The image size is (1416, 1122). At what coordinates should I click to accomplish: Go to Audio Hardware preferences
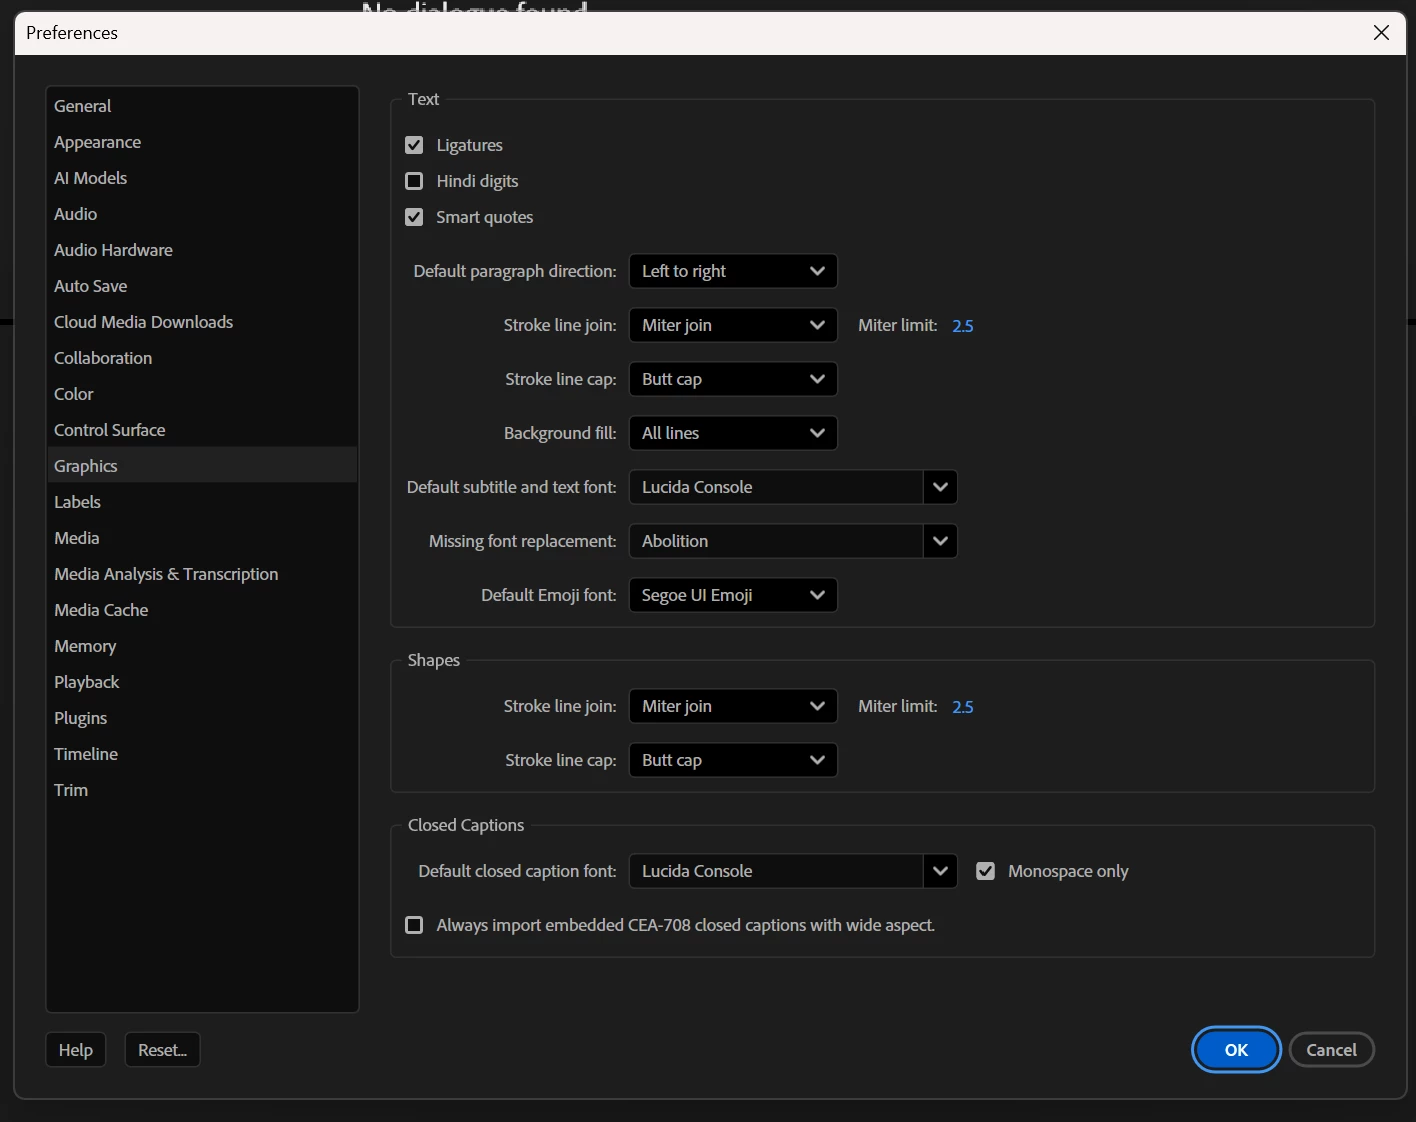[x=202, y=250]
